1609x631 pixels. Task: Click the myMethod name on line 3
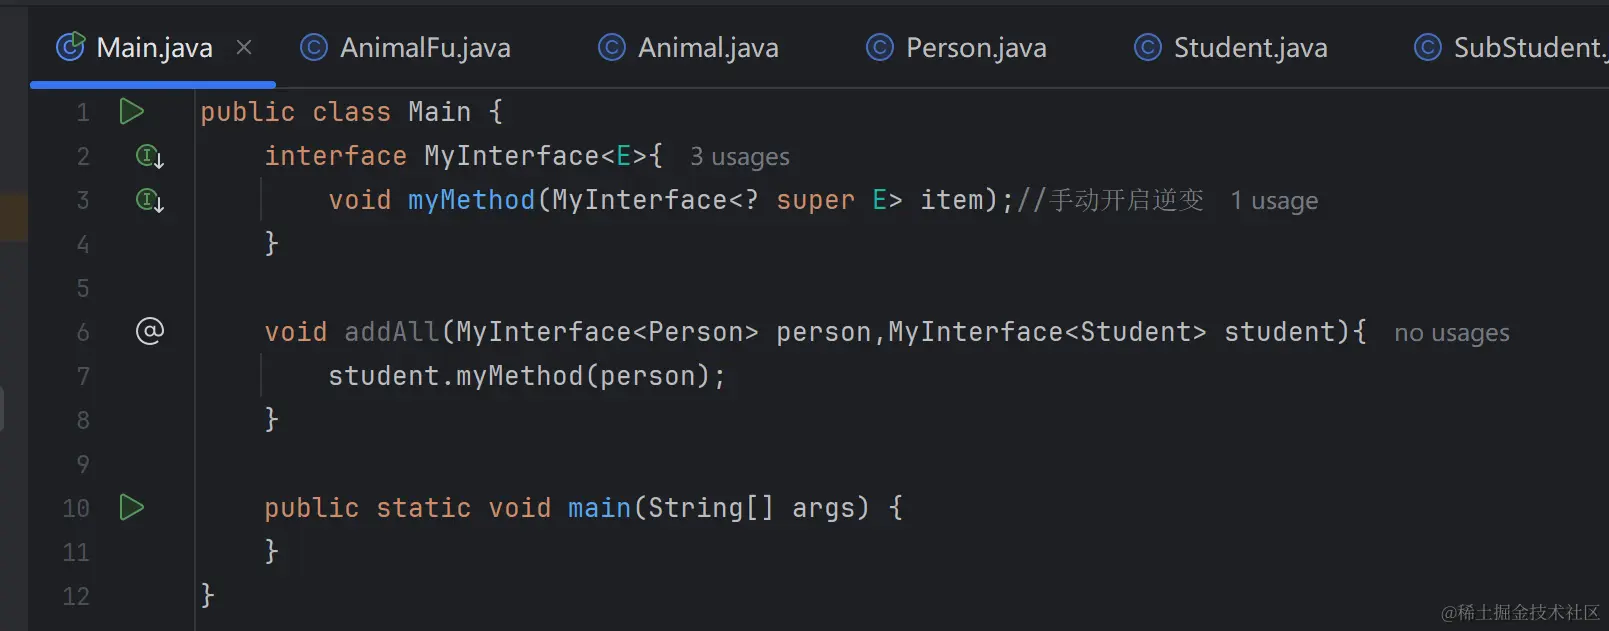(471, 200)
